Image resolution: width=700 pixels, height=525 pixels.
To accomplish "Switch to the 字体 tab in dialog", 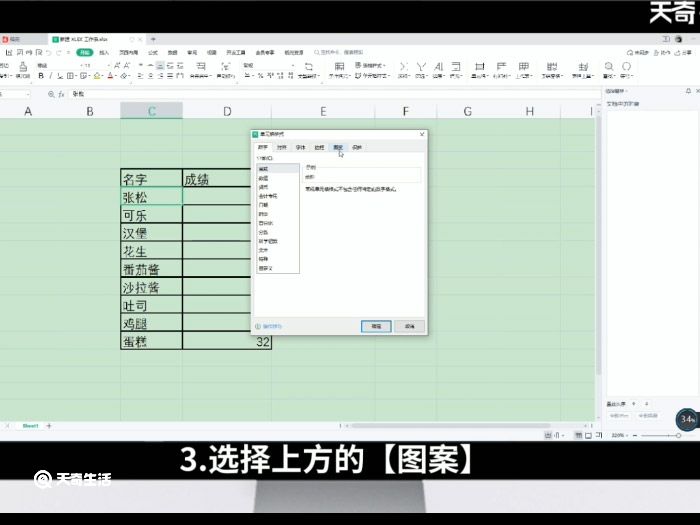I will tap(301, 147).
